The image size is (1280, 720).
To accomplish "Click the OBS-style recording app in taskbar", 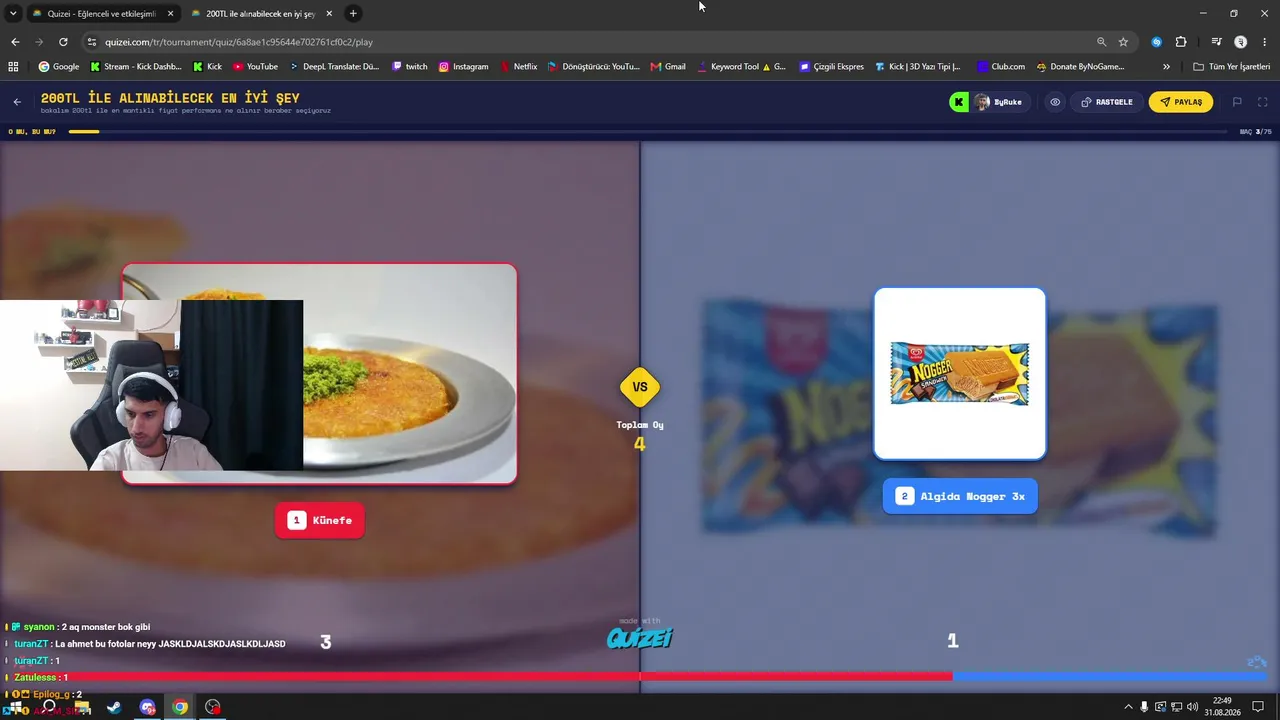I will (213, 707).
